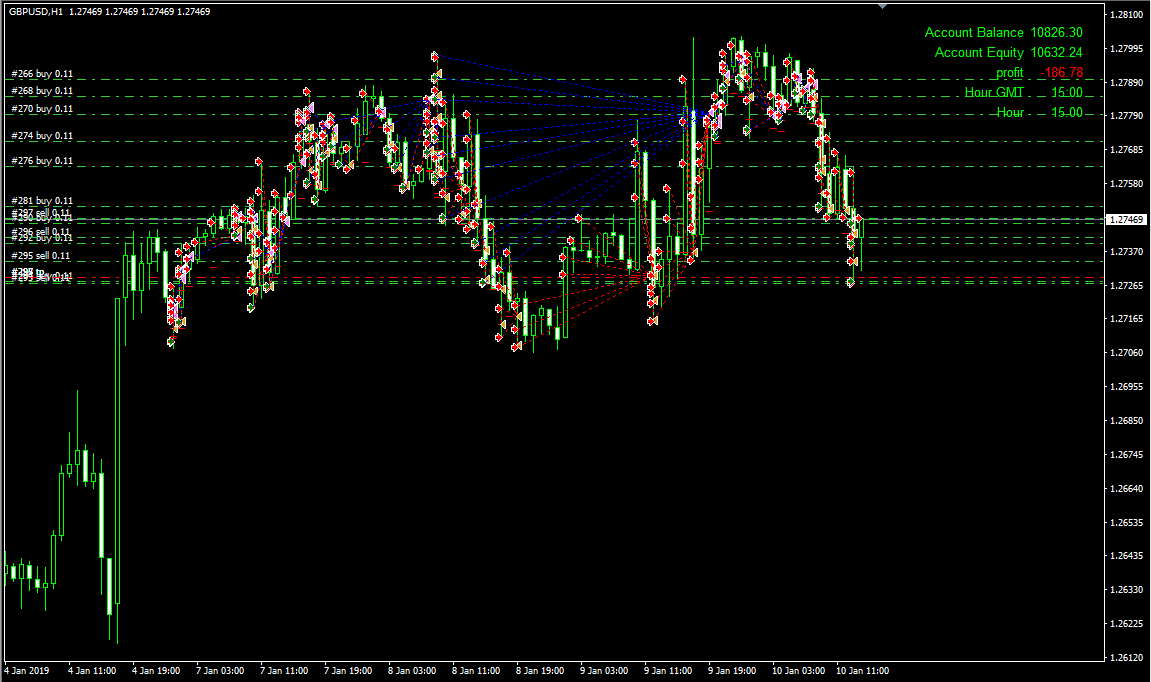1151x682 pixels.
Task: Click the GBPUSD,H1 chart title text
Action: click(x=35, y=12)
